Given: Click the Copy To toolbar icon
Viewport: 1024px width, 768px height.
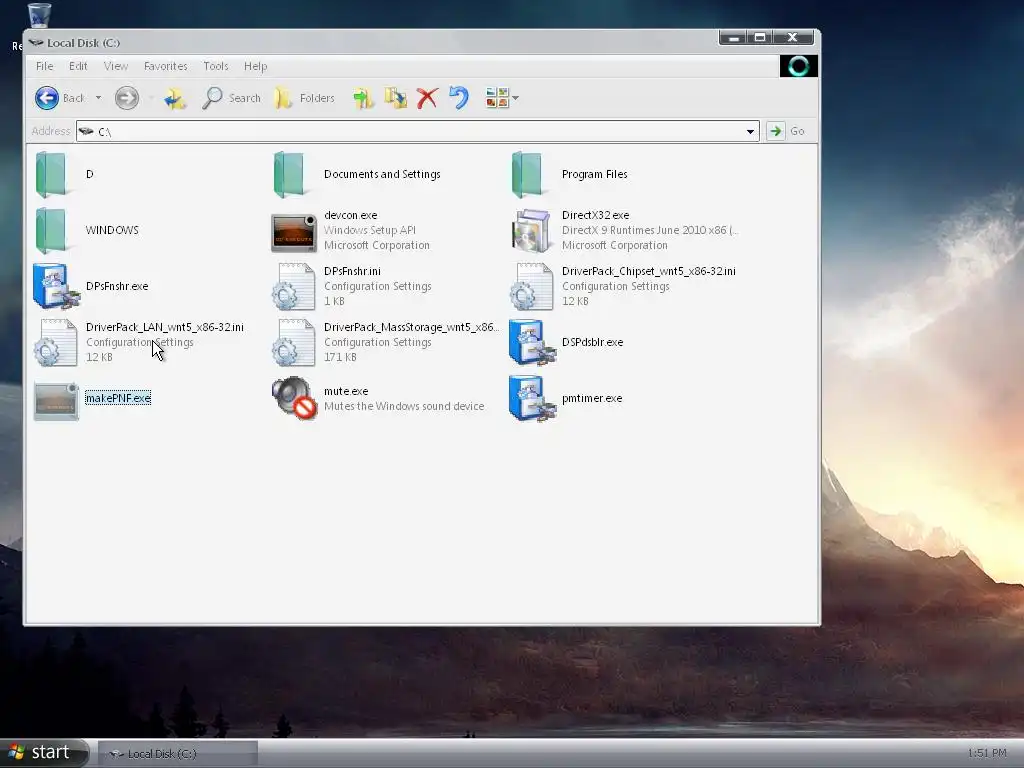Looking at the screenshot, I should pyautogui.click(x=395, y=98).
